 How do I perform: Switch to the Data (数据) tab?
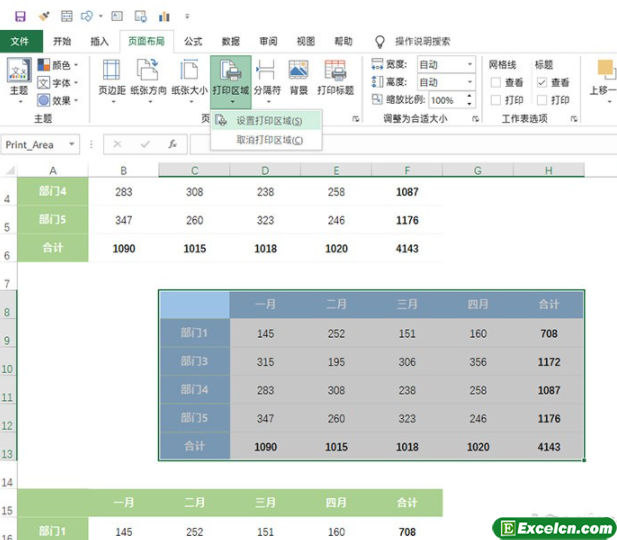click(231, 41)
